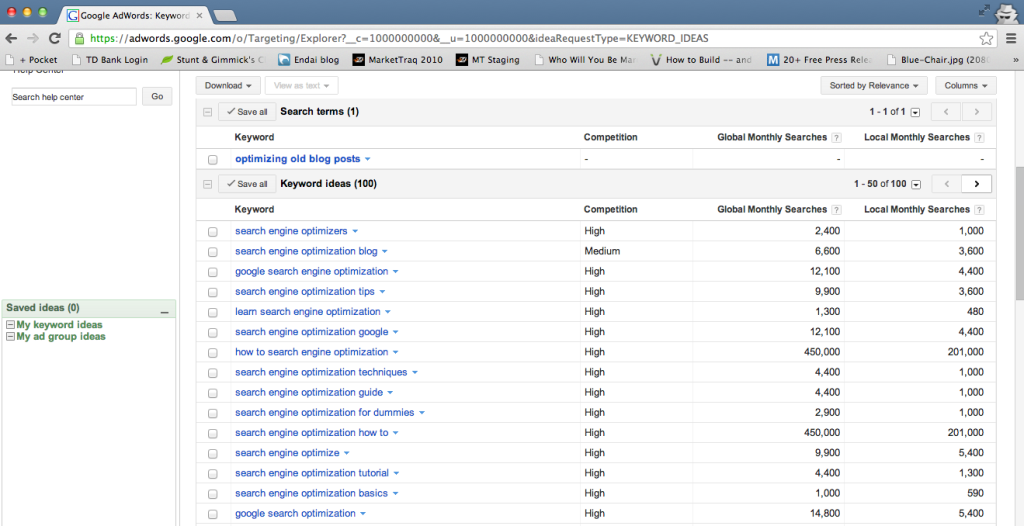Open the Blue-Chair.jpg bookmark

coord(938,59)
